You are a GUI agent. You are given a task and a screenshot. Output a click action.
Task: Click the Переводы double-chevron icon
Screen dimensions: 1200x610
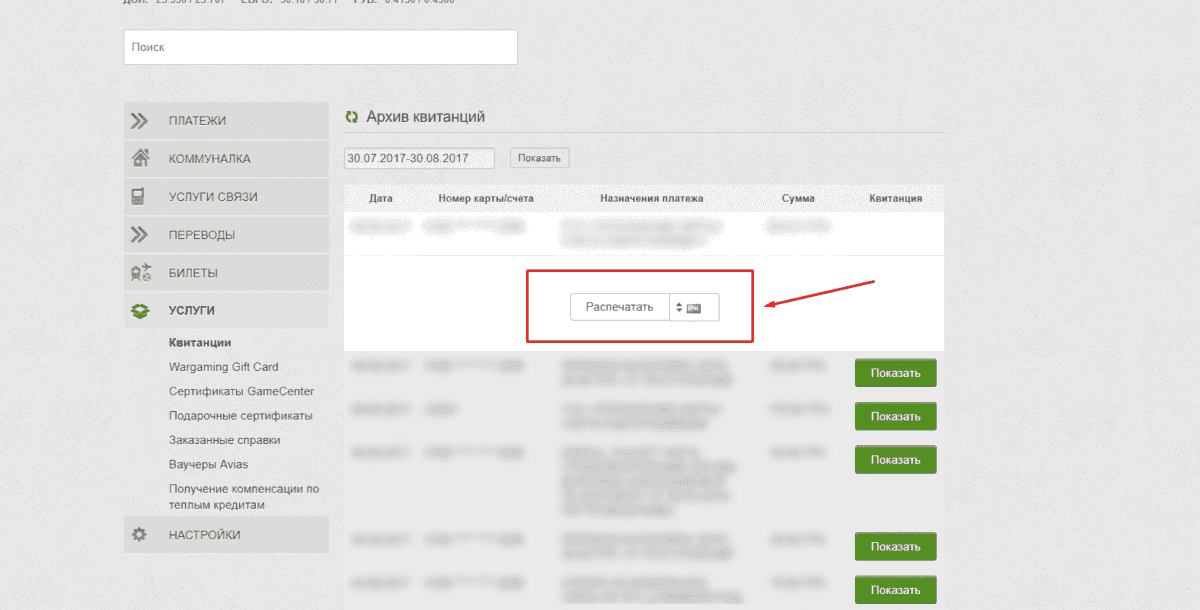(x=140, y=235)
